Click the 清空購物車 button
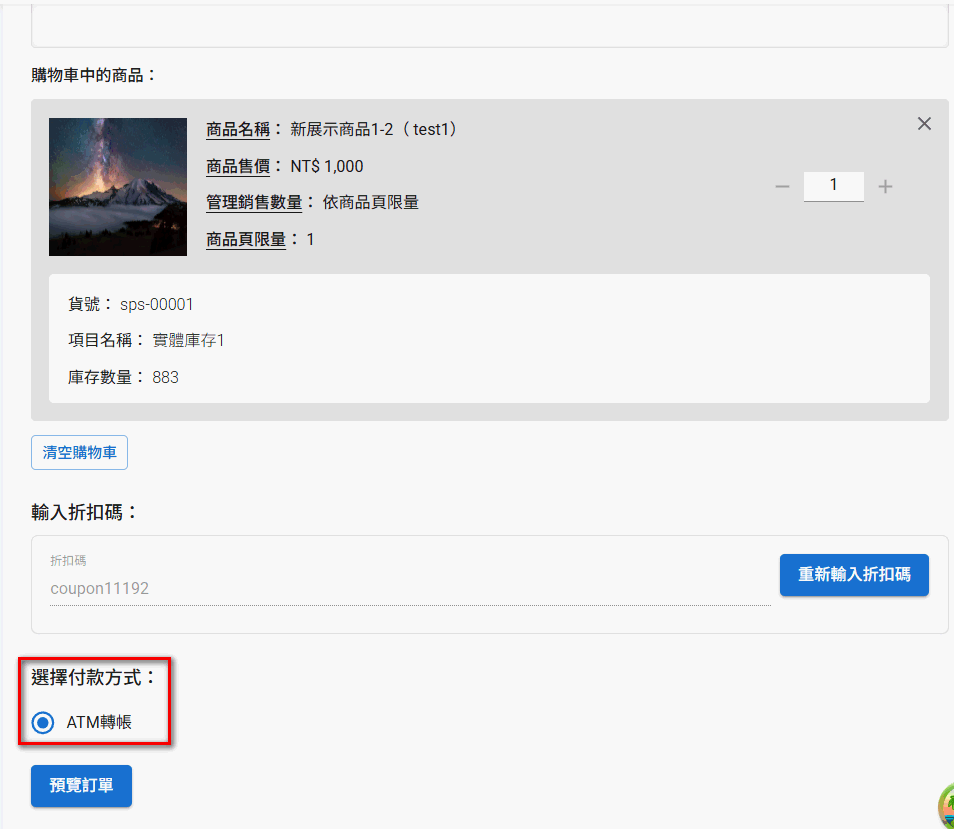 (79, 453)
